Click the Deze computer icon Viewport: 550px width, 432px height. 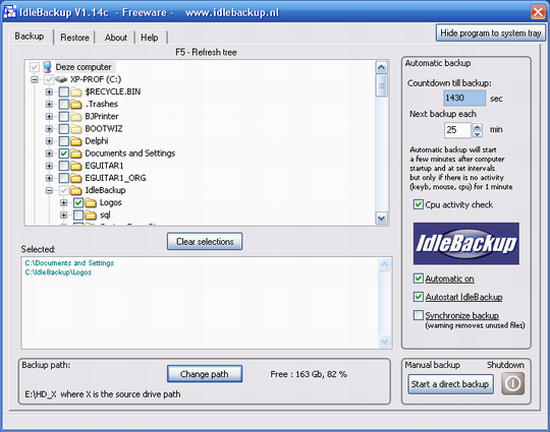(47, 67)
